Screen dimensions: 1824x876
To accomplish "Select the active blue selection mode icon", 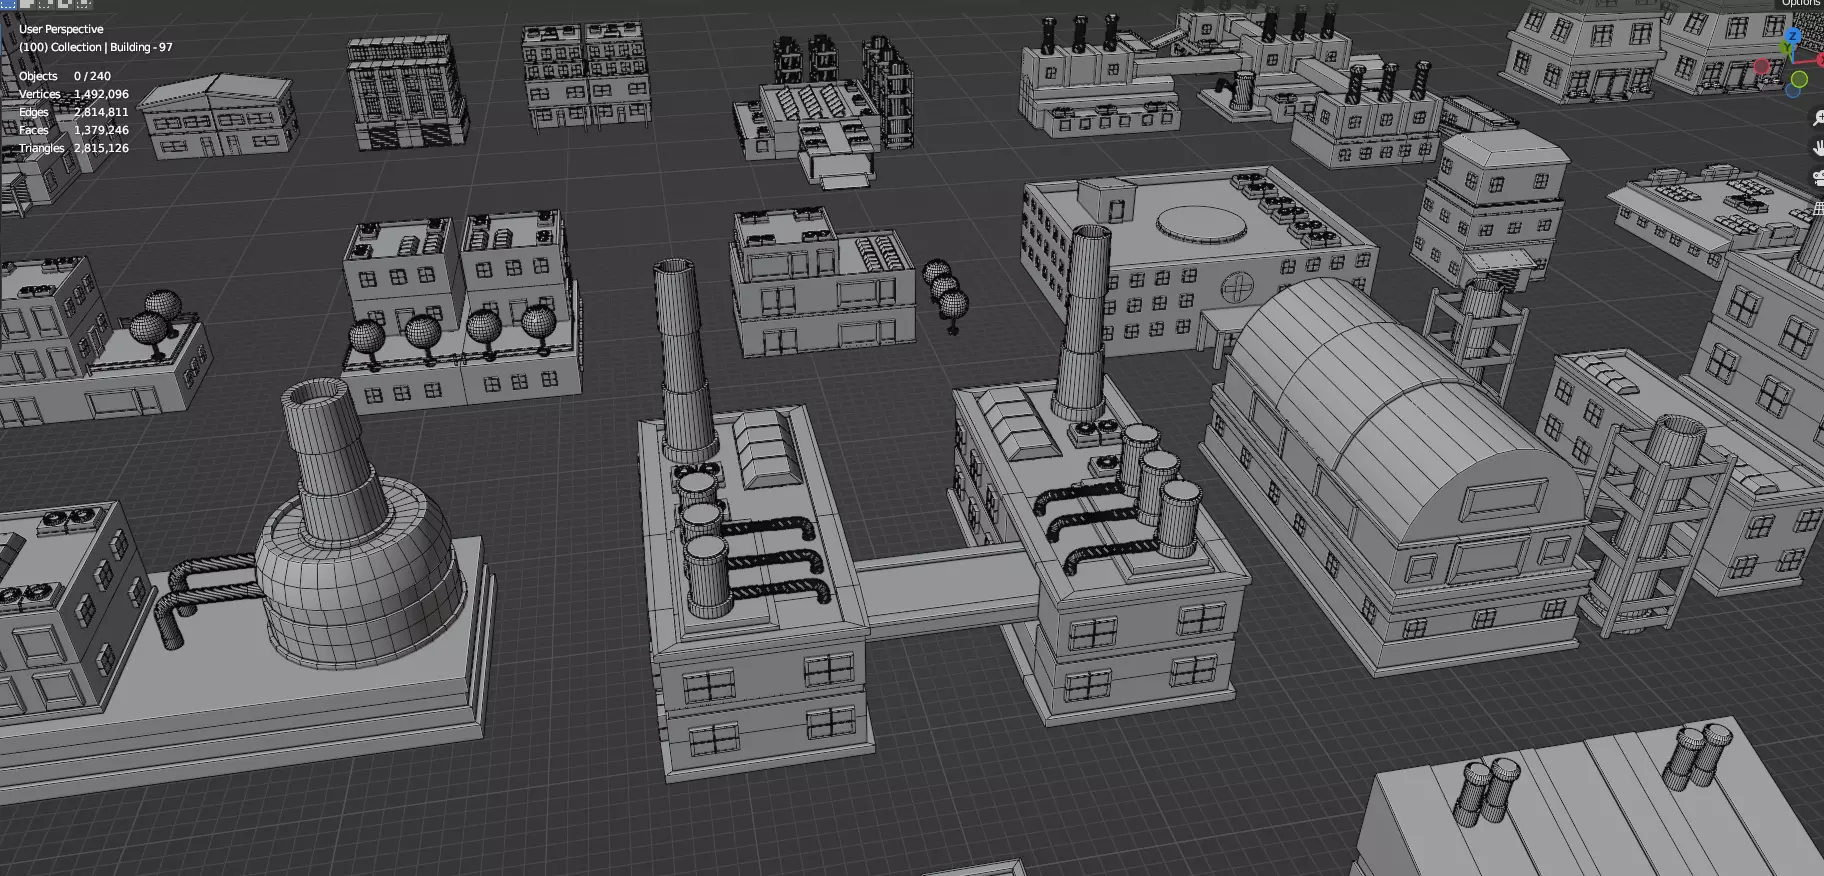I will pyautogui.click(x=8, y=3).
